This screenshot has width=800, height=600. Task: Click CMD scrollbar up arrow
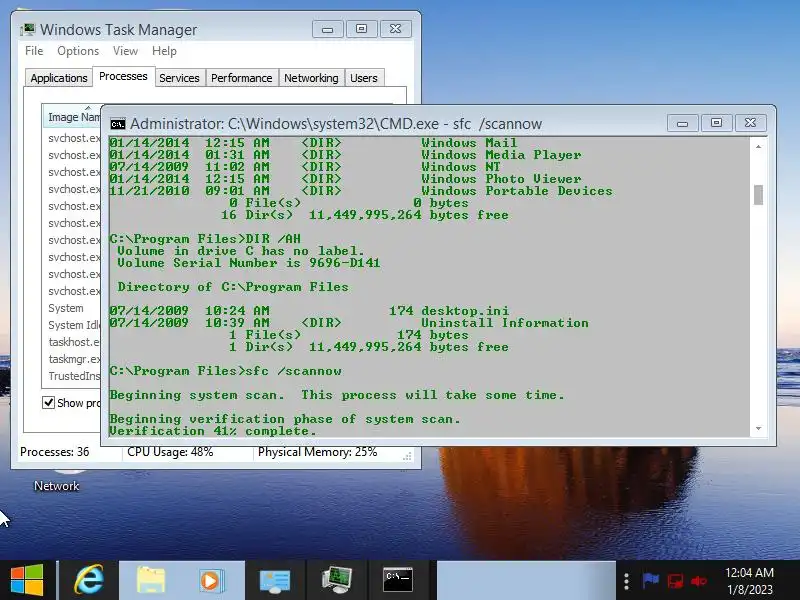tap(759, 146)
